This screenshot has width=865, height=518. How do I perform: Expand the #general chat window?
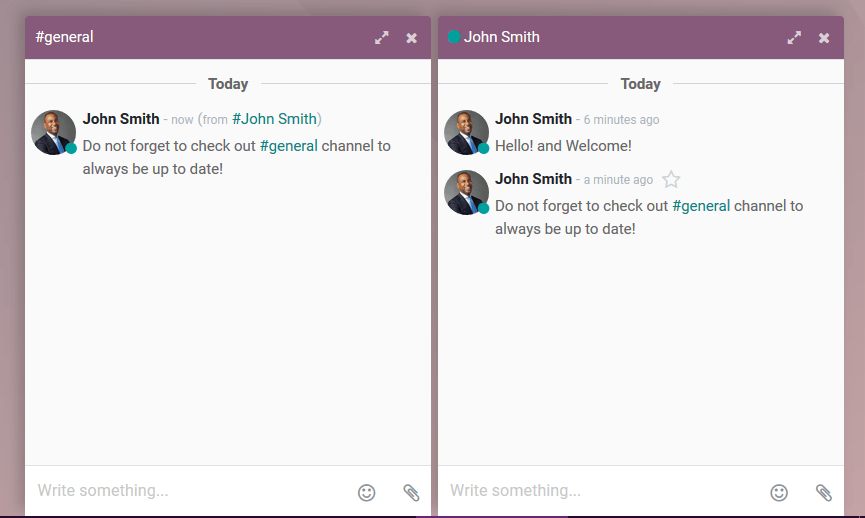tap(382, 38)
